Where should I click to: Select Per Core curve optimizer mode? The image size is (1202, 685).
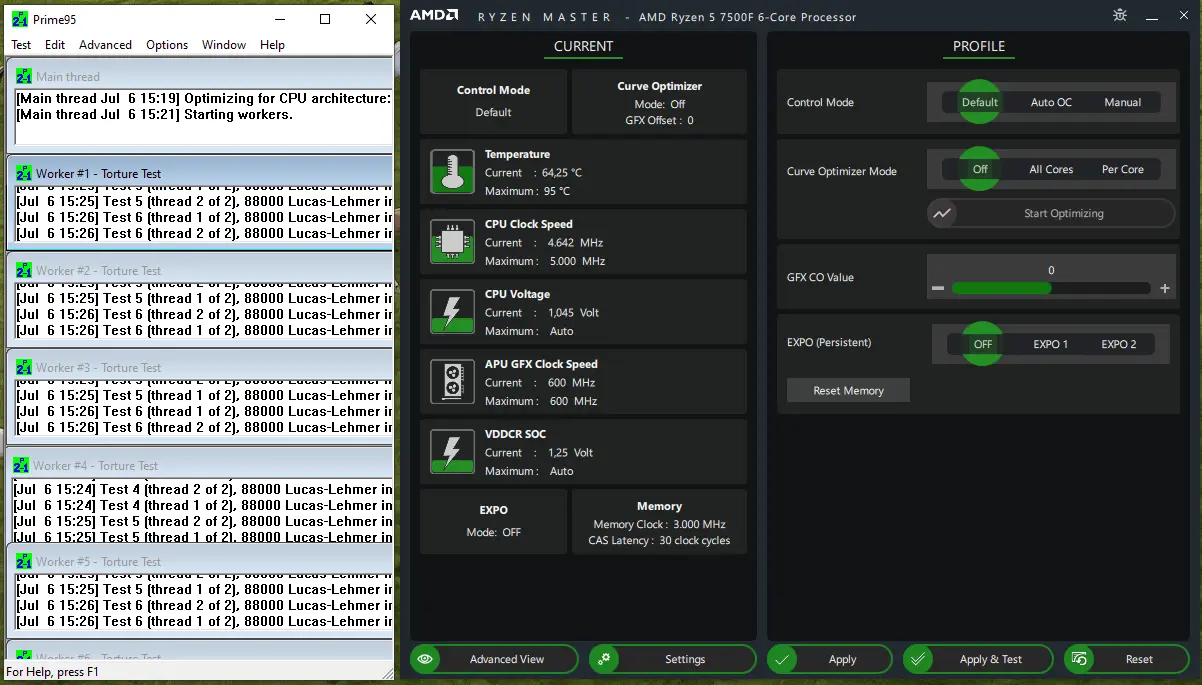[1122, 169]
